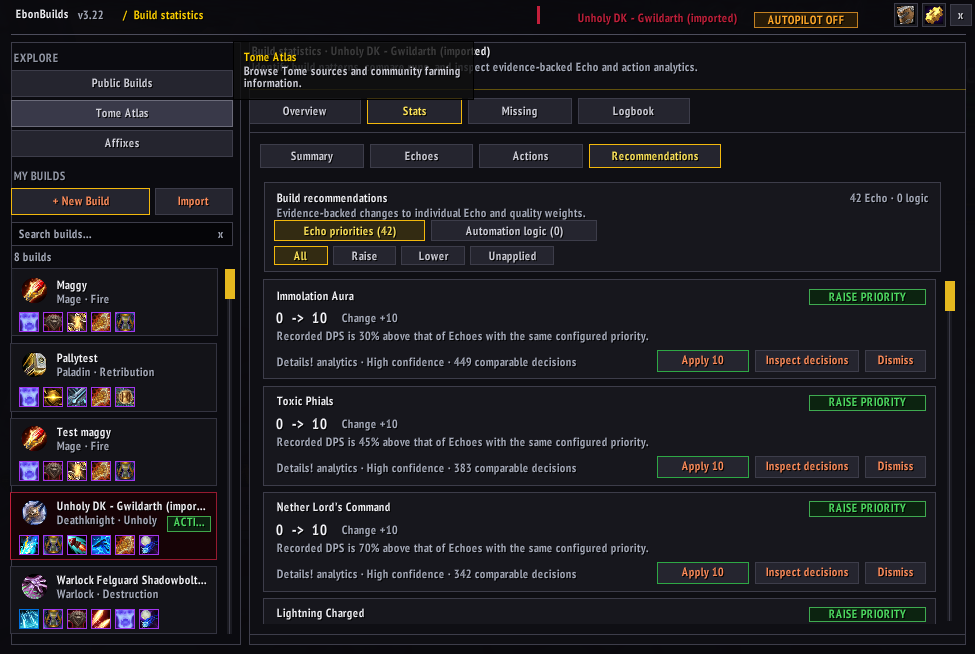Click the leather bracer icon in title bar
The height and width of the screenshot is (654, 975).
[905, 15]
